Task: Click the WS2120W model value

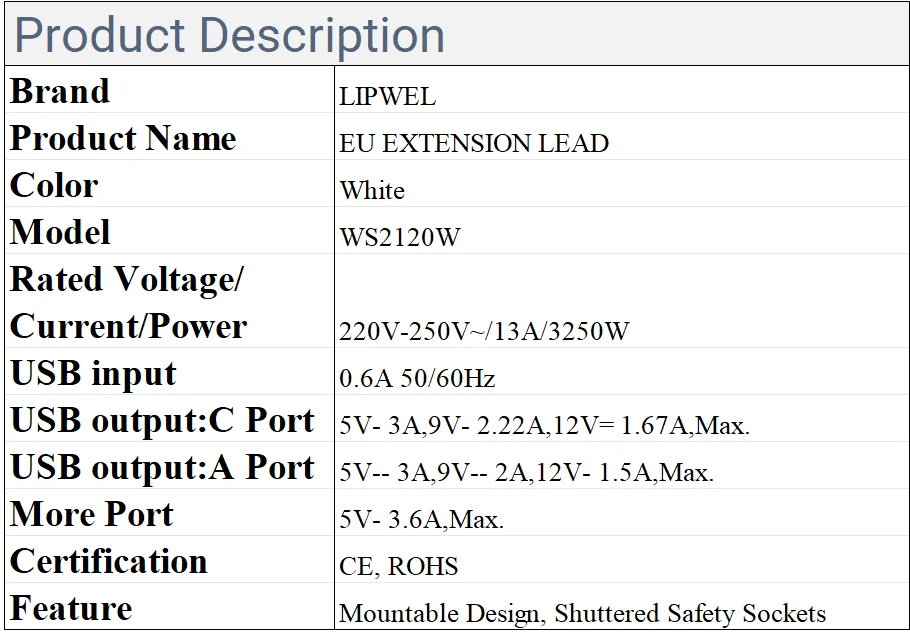Action: 400,238
